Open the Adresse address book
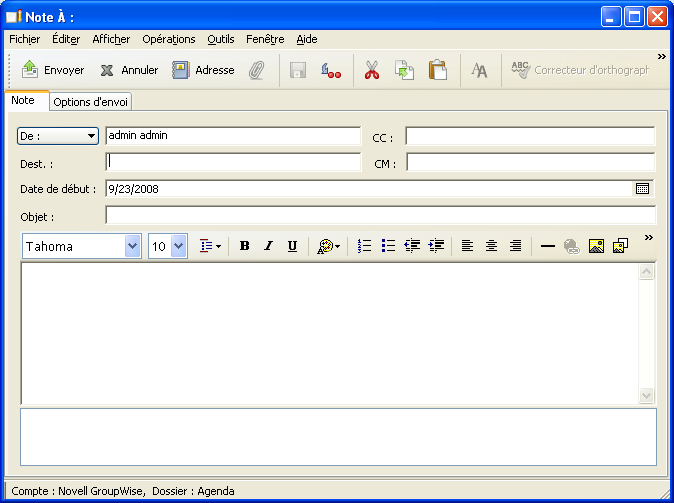The height and width of the screenshot is (503, 674). 203,70
